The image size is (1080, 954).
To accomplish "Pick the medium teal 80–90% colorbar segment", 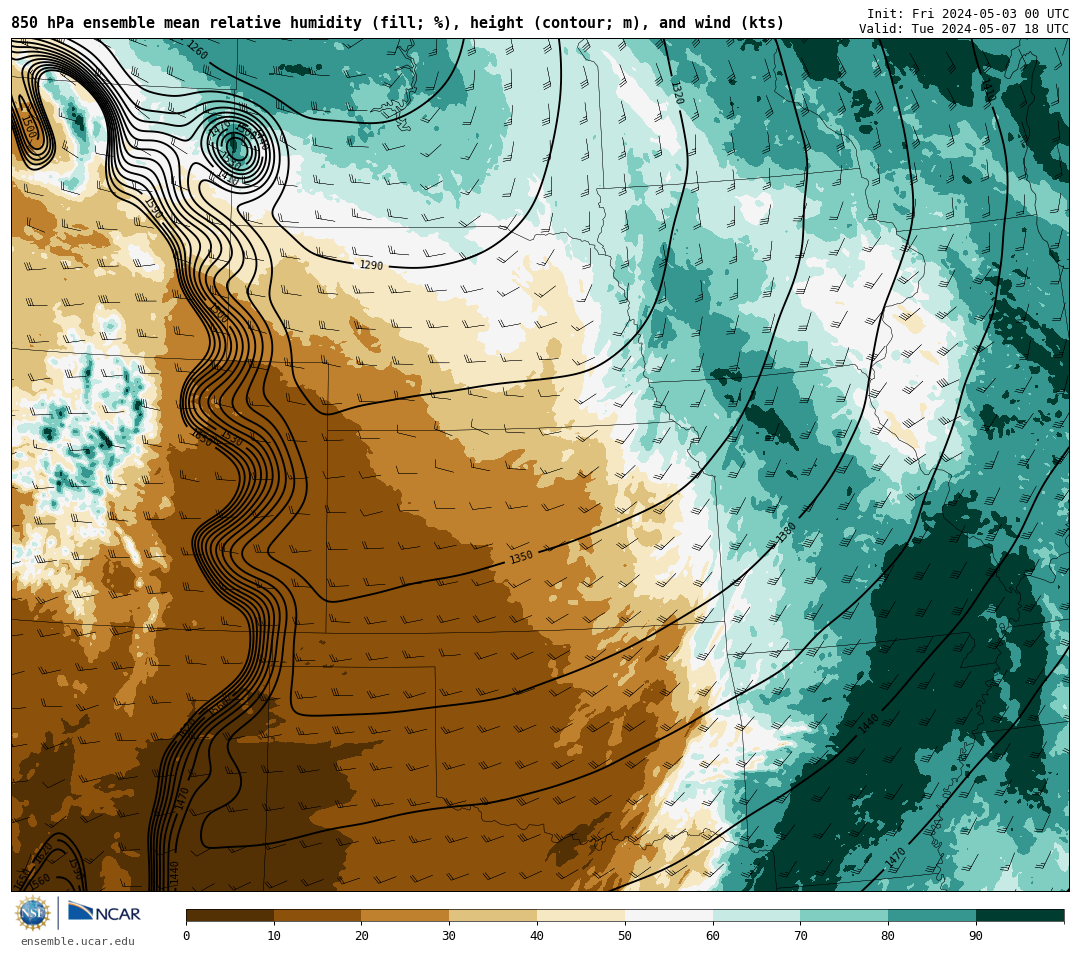I will coord(932,915).
